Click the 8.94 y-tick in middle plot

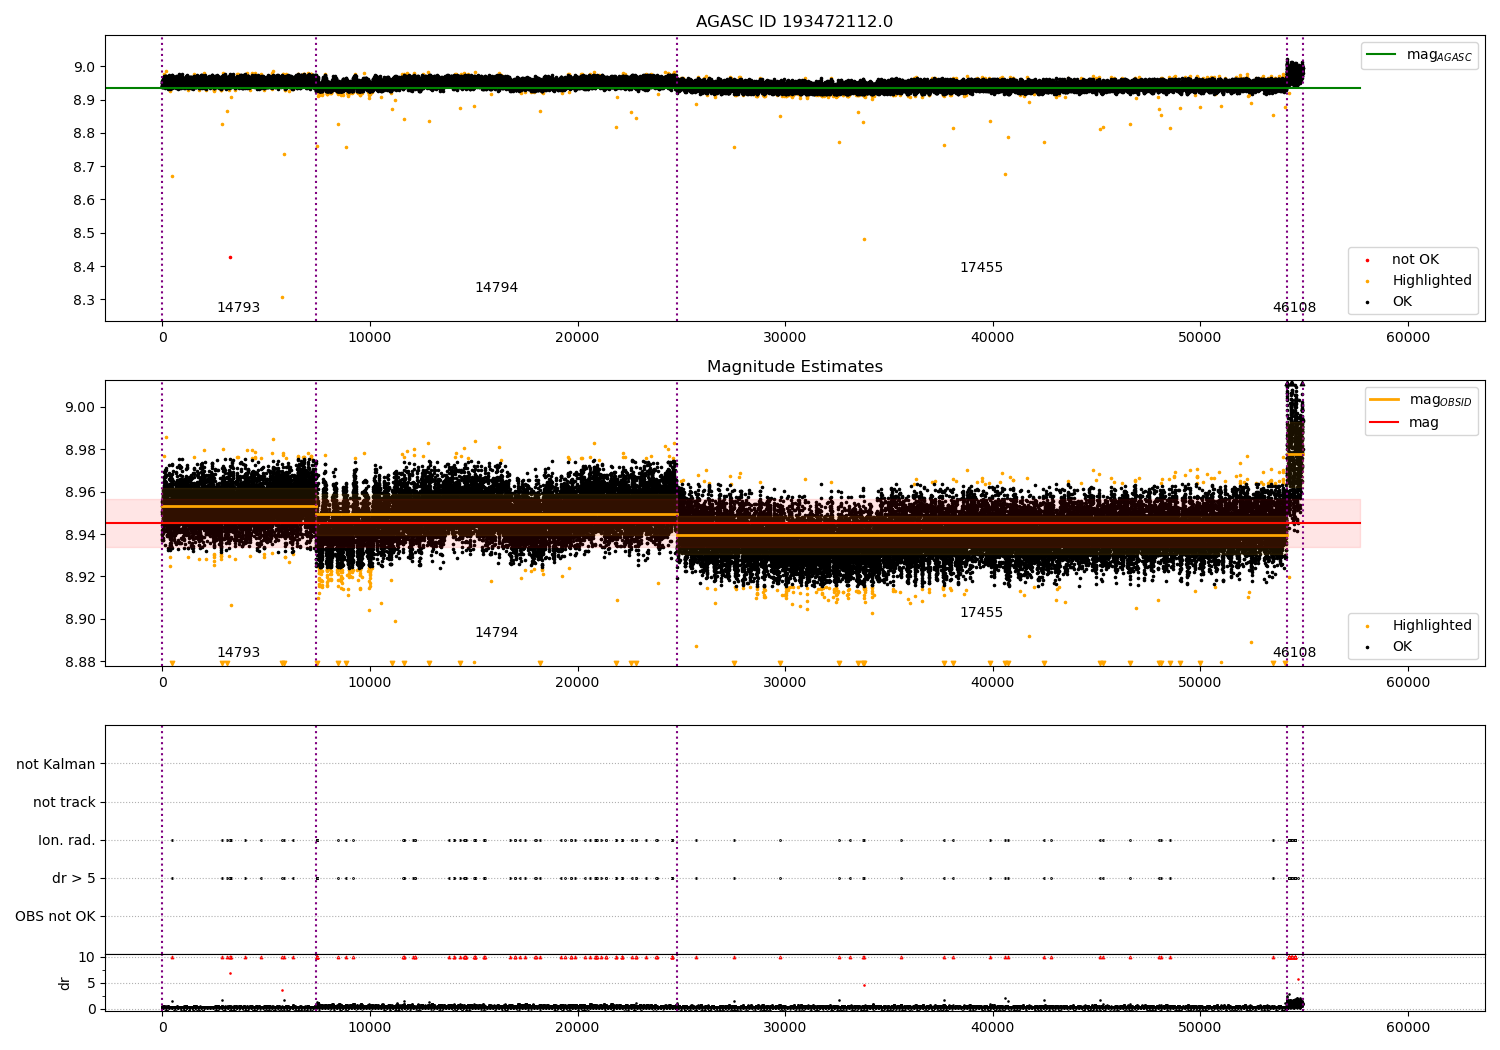click(x=80, y=535)
